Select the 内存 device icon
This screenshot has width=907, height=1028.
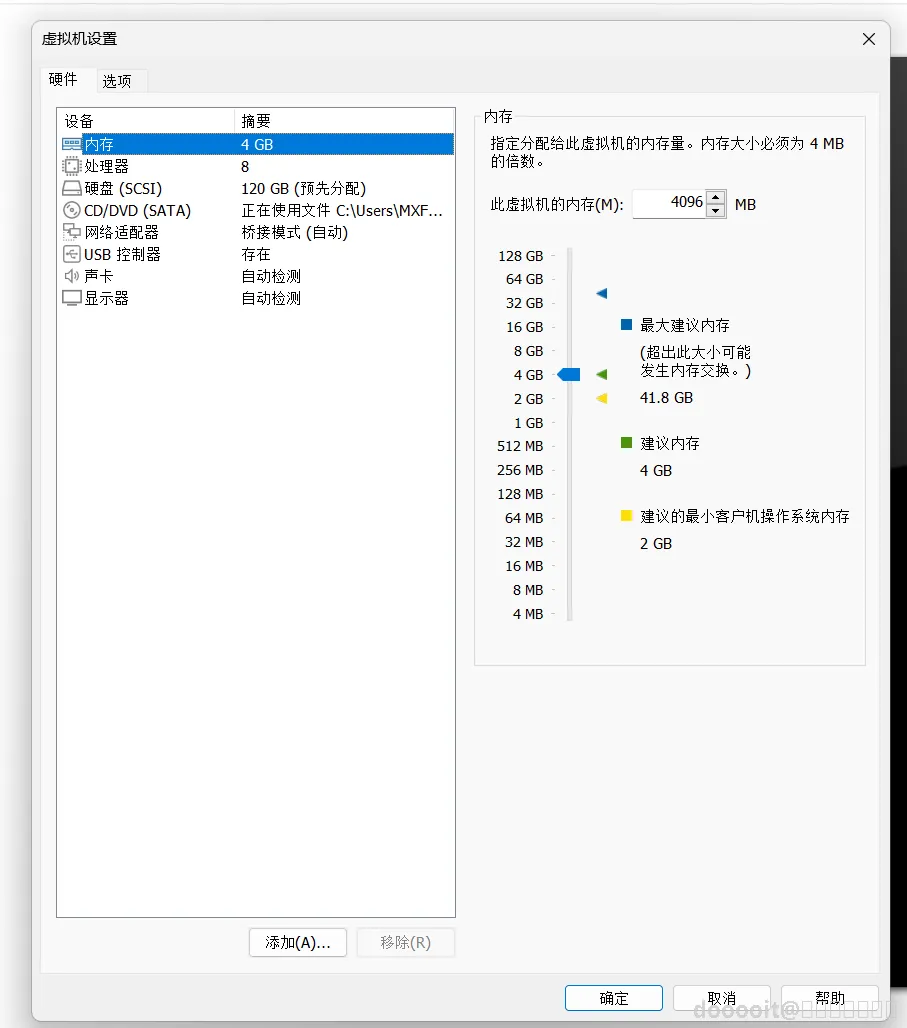[73, 144]
